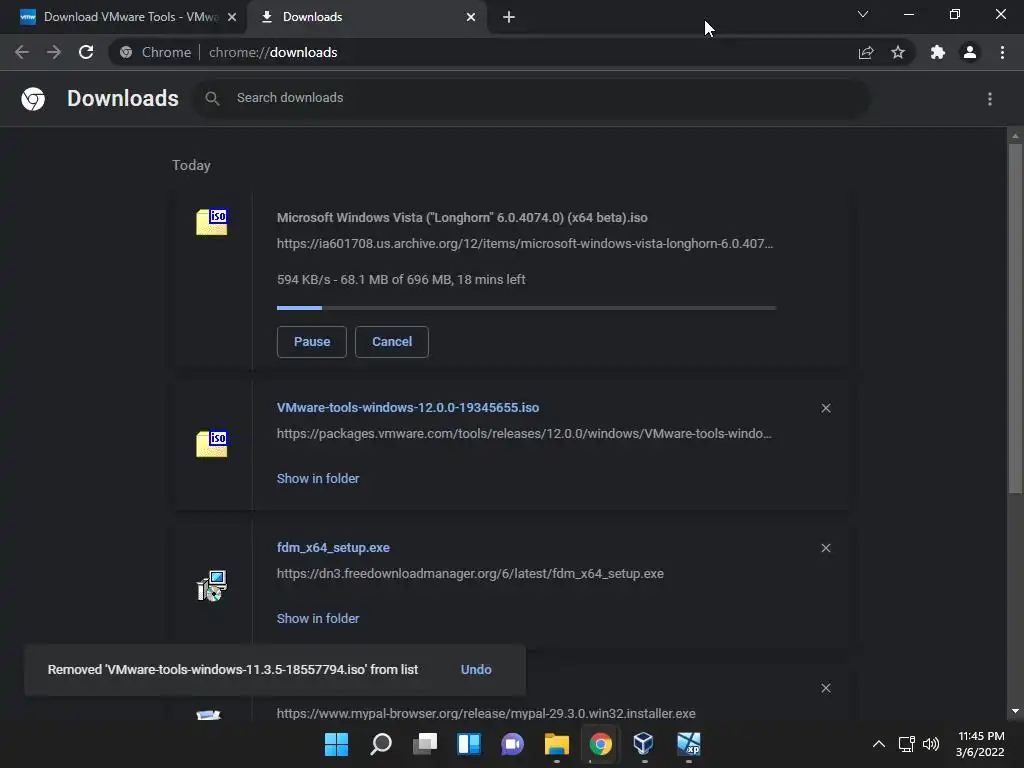This screenshot has height=768, width=1024.
Task: Click the scrollbar up arrow
Action: coord(1015,136)
